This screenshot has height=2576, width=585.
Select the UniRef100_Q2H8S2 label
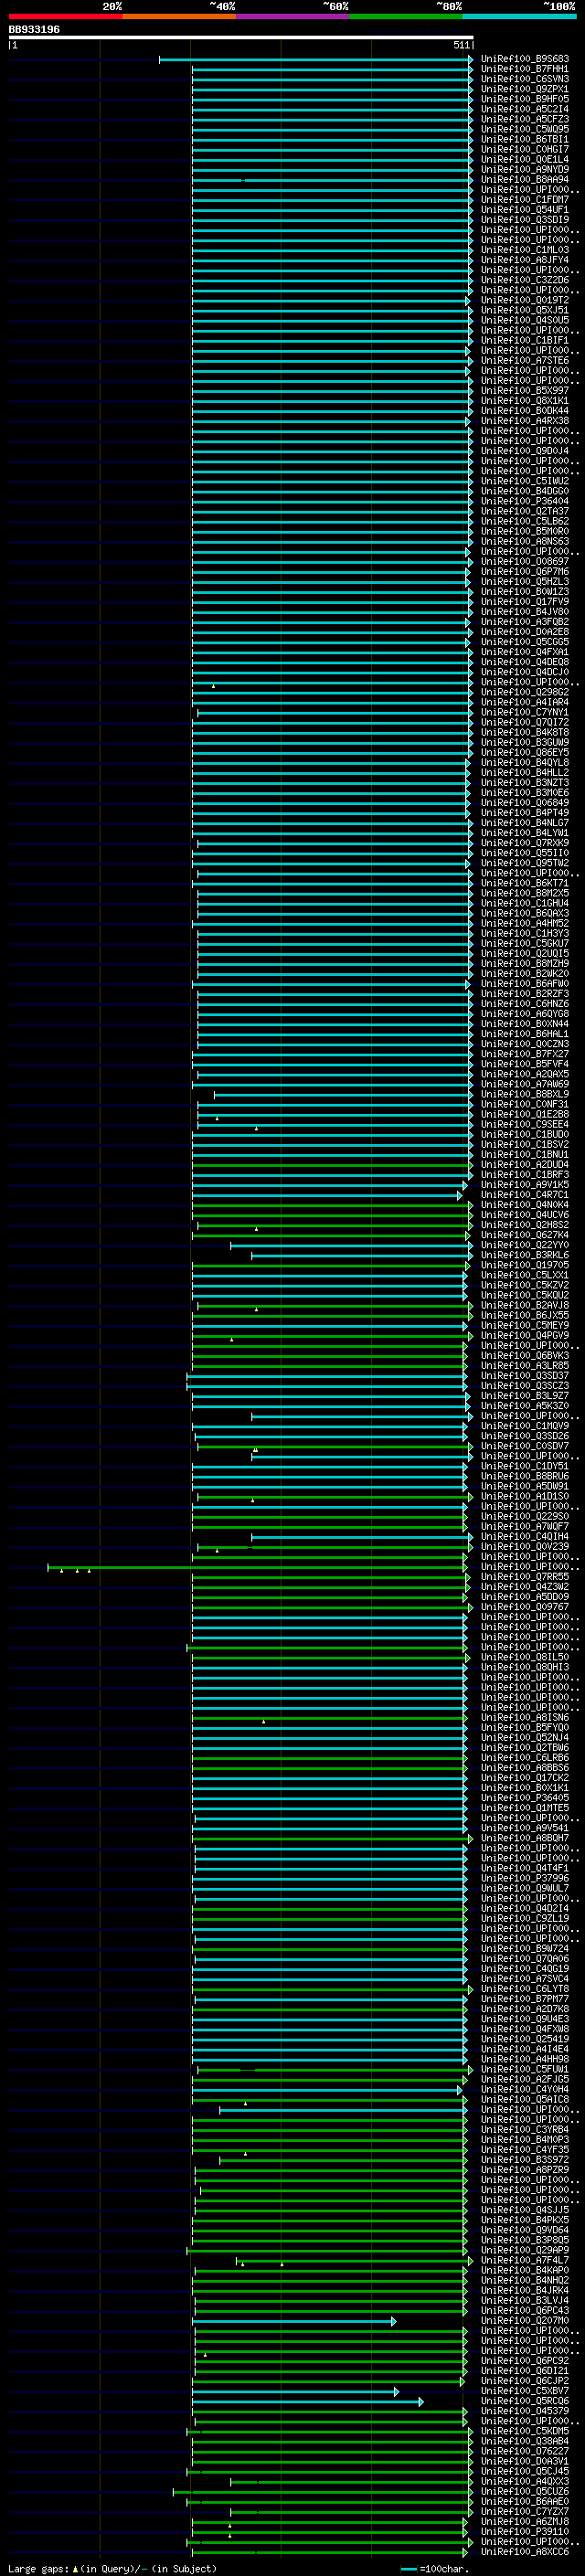525,1225
